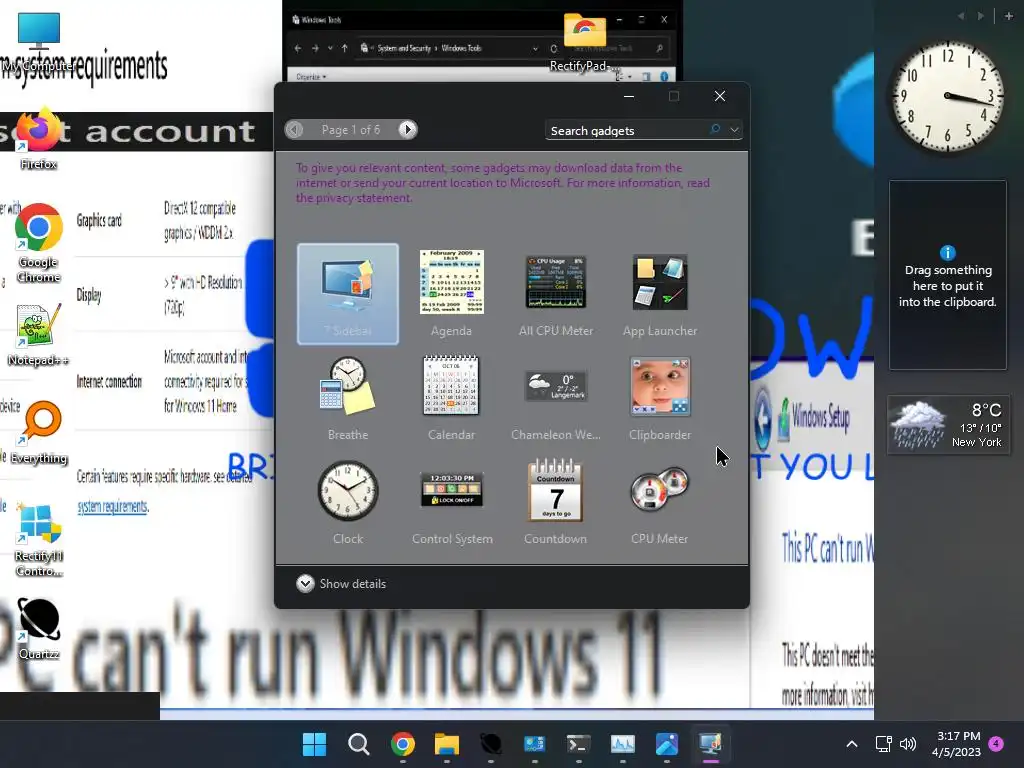This screenshot has height=768, width=1024.
Task: Open the Windows Start menu
Action: click(314, 744)
